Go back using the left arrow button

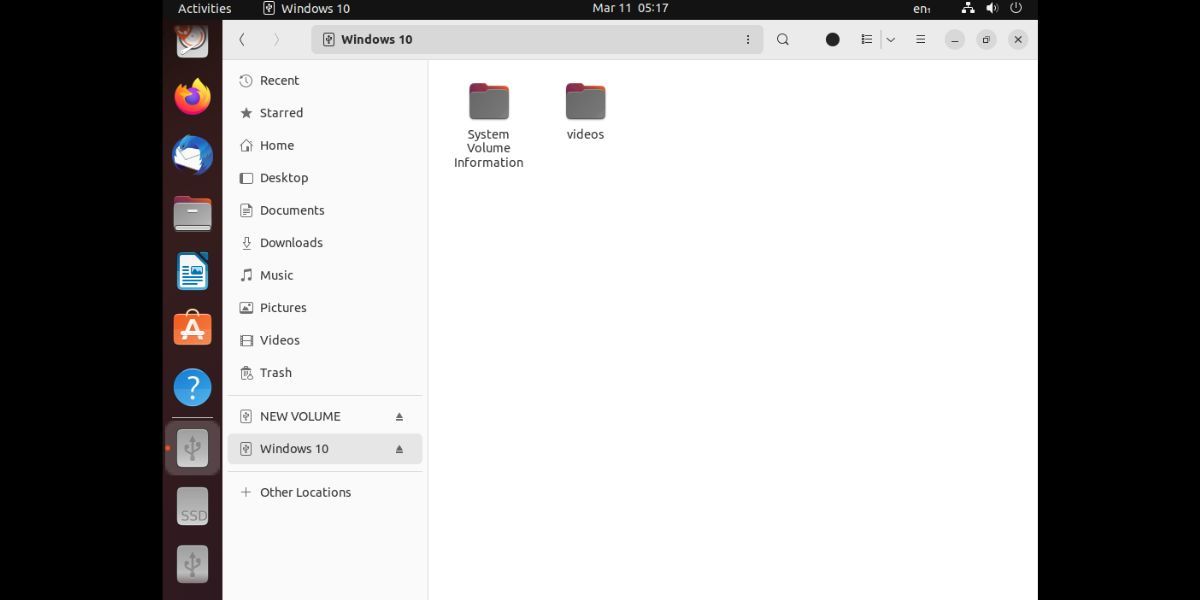[241, 40]
